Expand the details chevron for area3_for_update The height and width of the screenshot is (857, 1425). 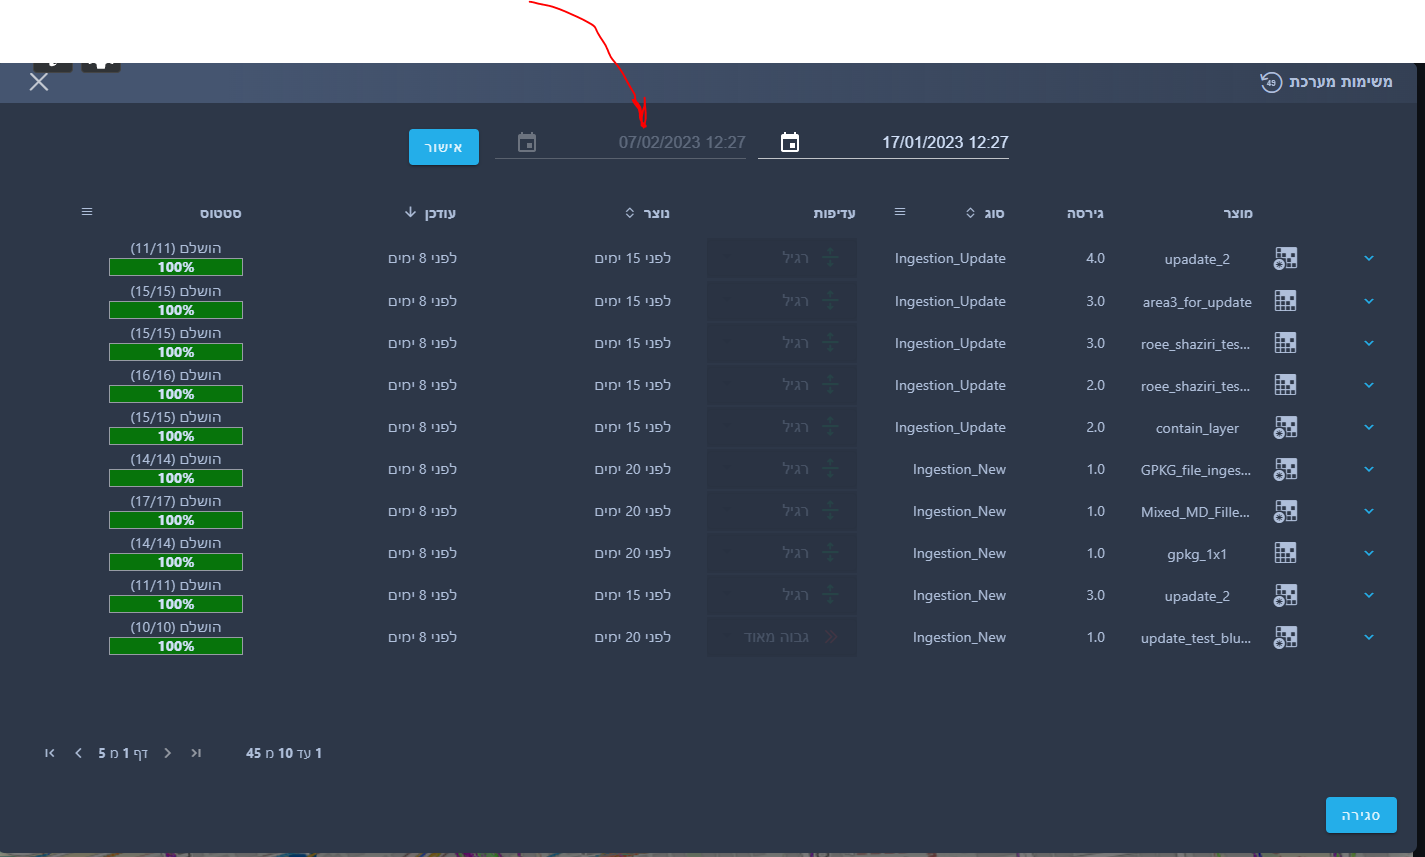1369,301
